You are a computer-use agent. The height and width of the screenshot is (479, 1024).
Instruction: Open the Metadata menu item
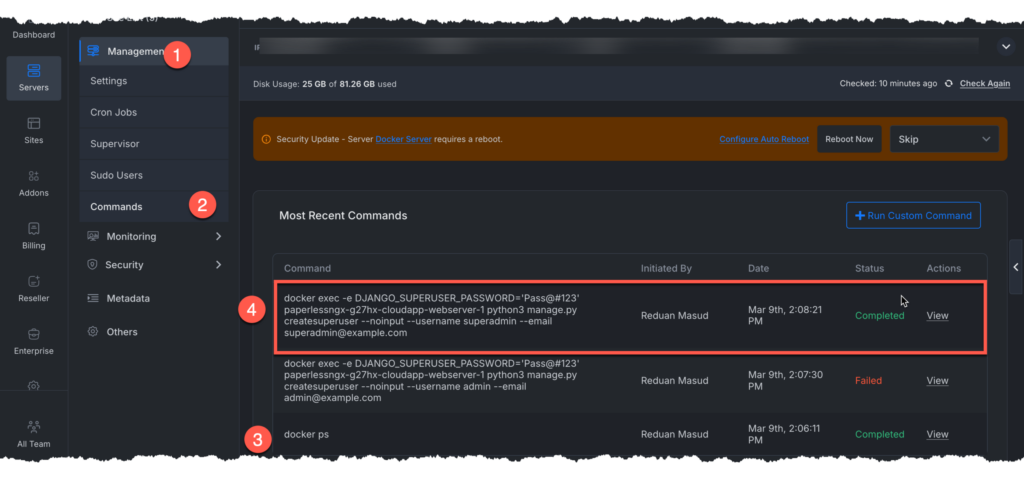click(x=128, y=298)
